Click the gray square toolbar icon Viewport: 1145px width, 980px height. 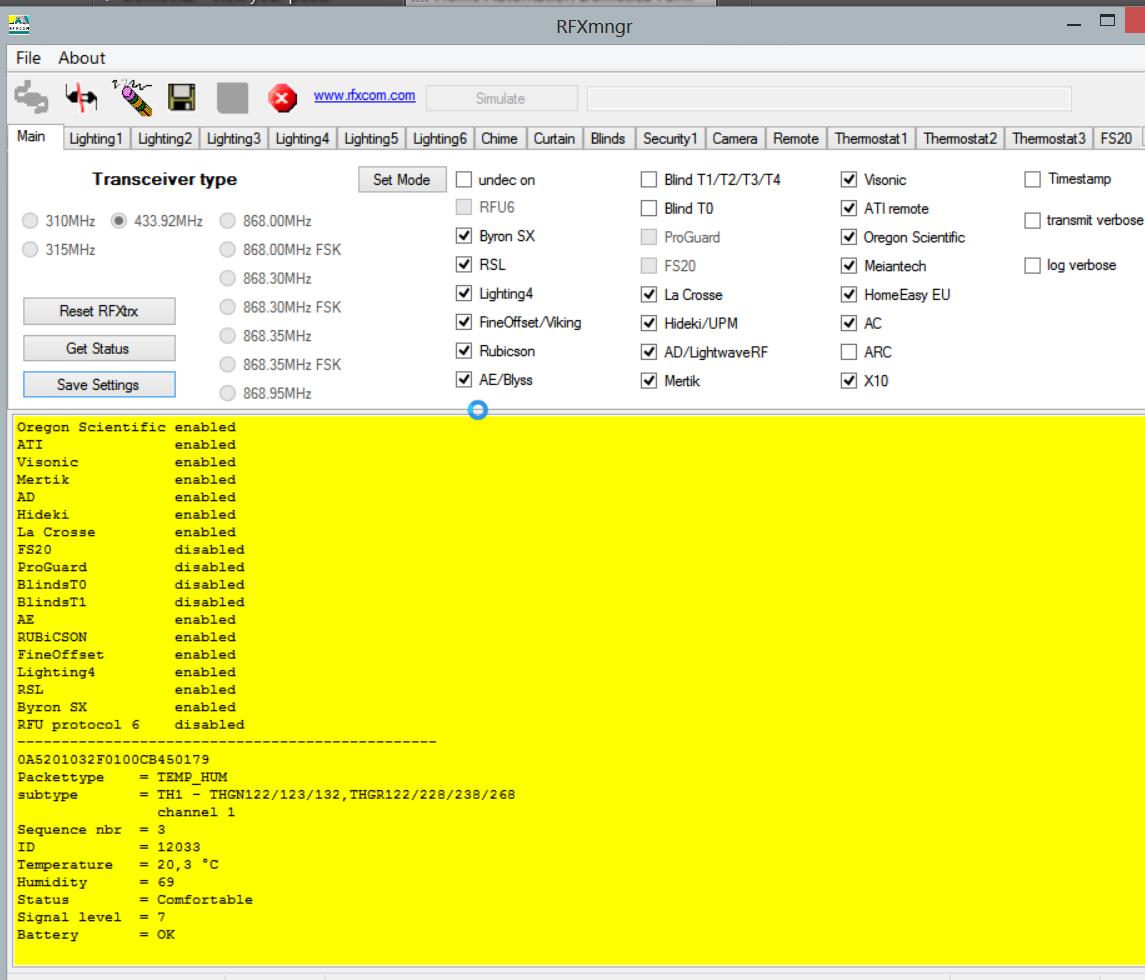(x=232, y=98)
